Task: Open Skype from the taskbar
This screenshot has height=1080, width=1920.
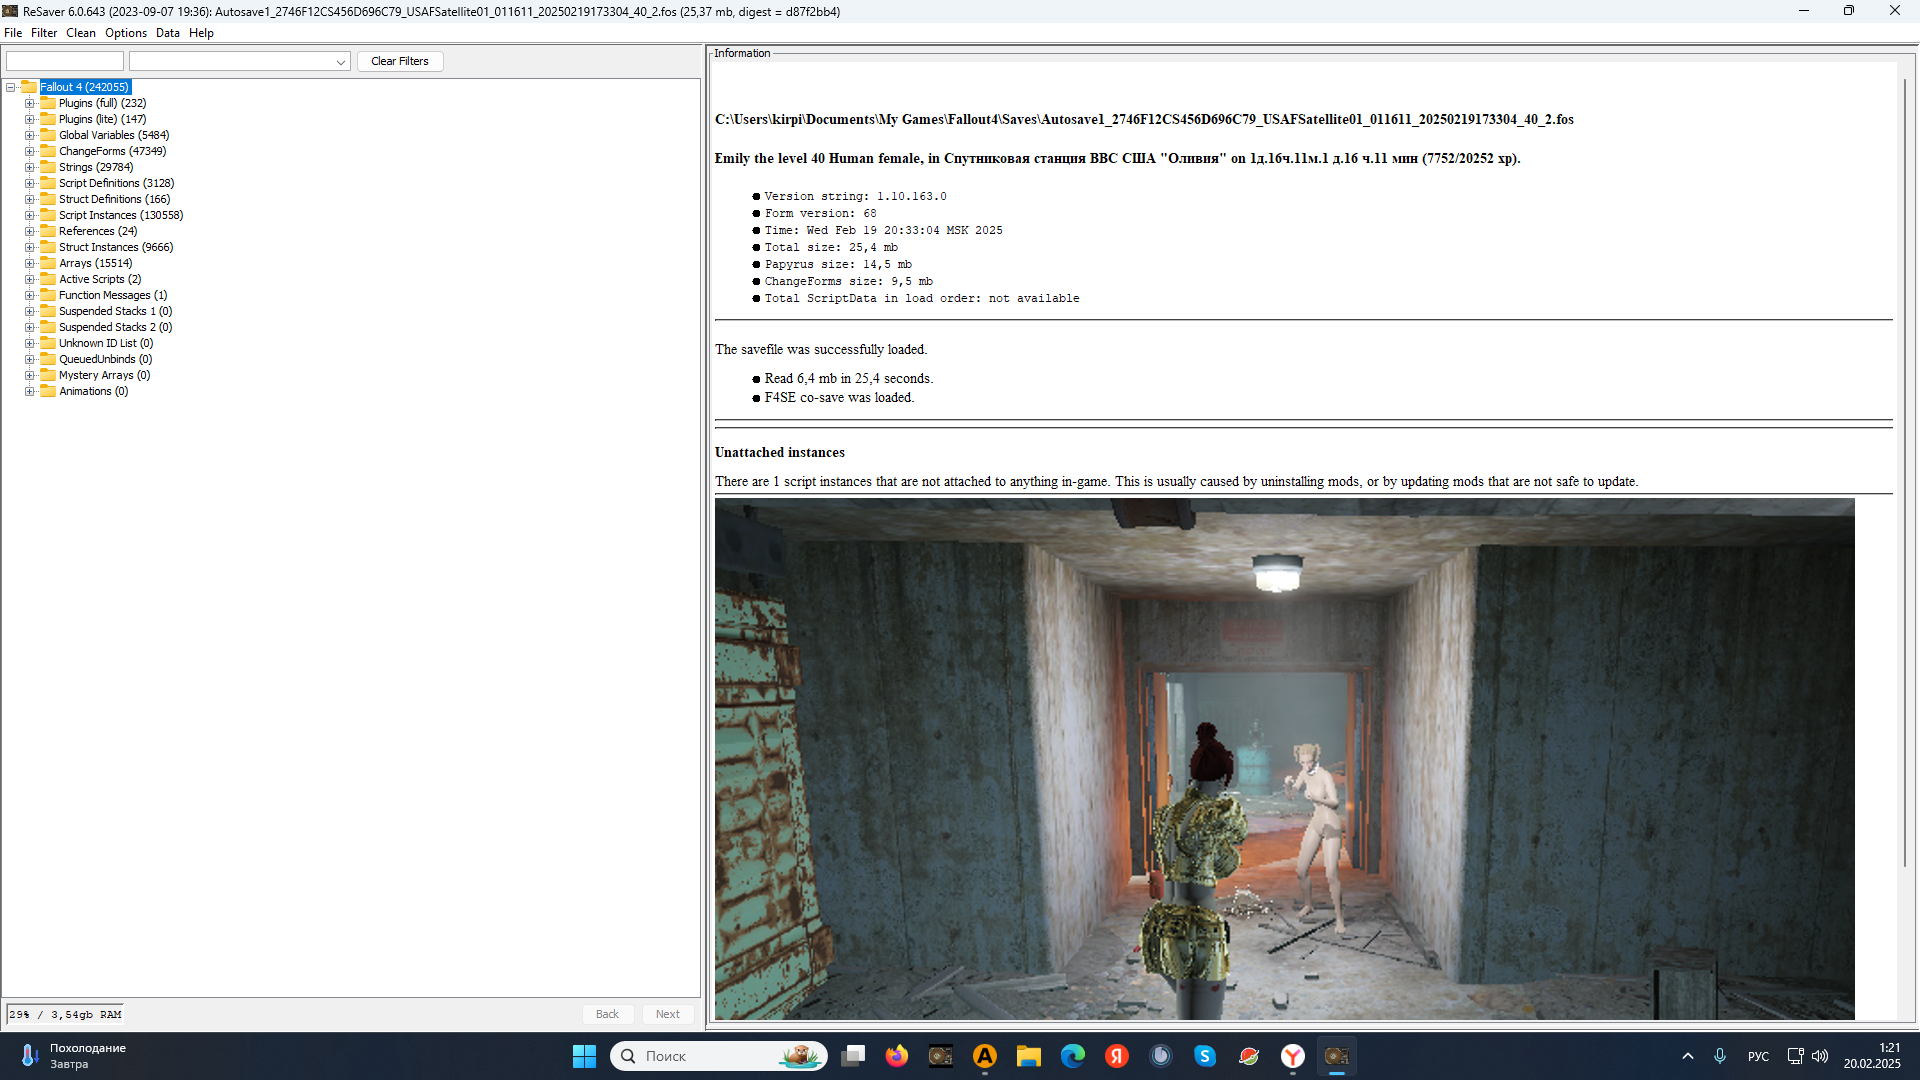Action: (x=1205, y=1056)
